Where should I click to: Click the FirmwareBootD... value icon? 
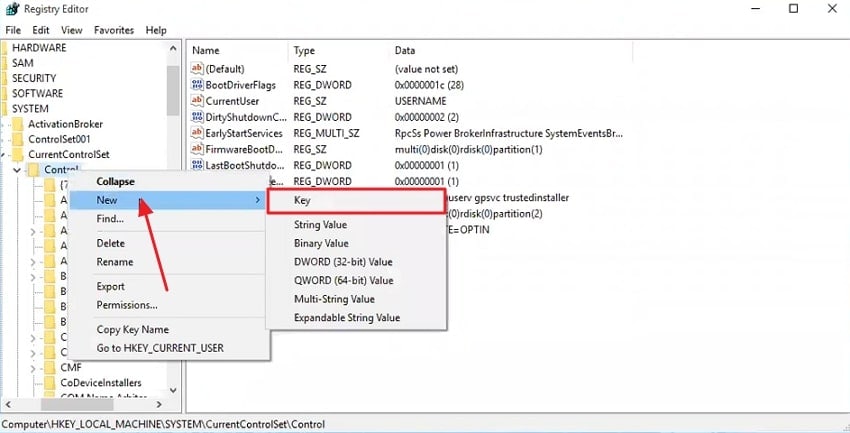197,149
